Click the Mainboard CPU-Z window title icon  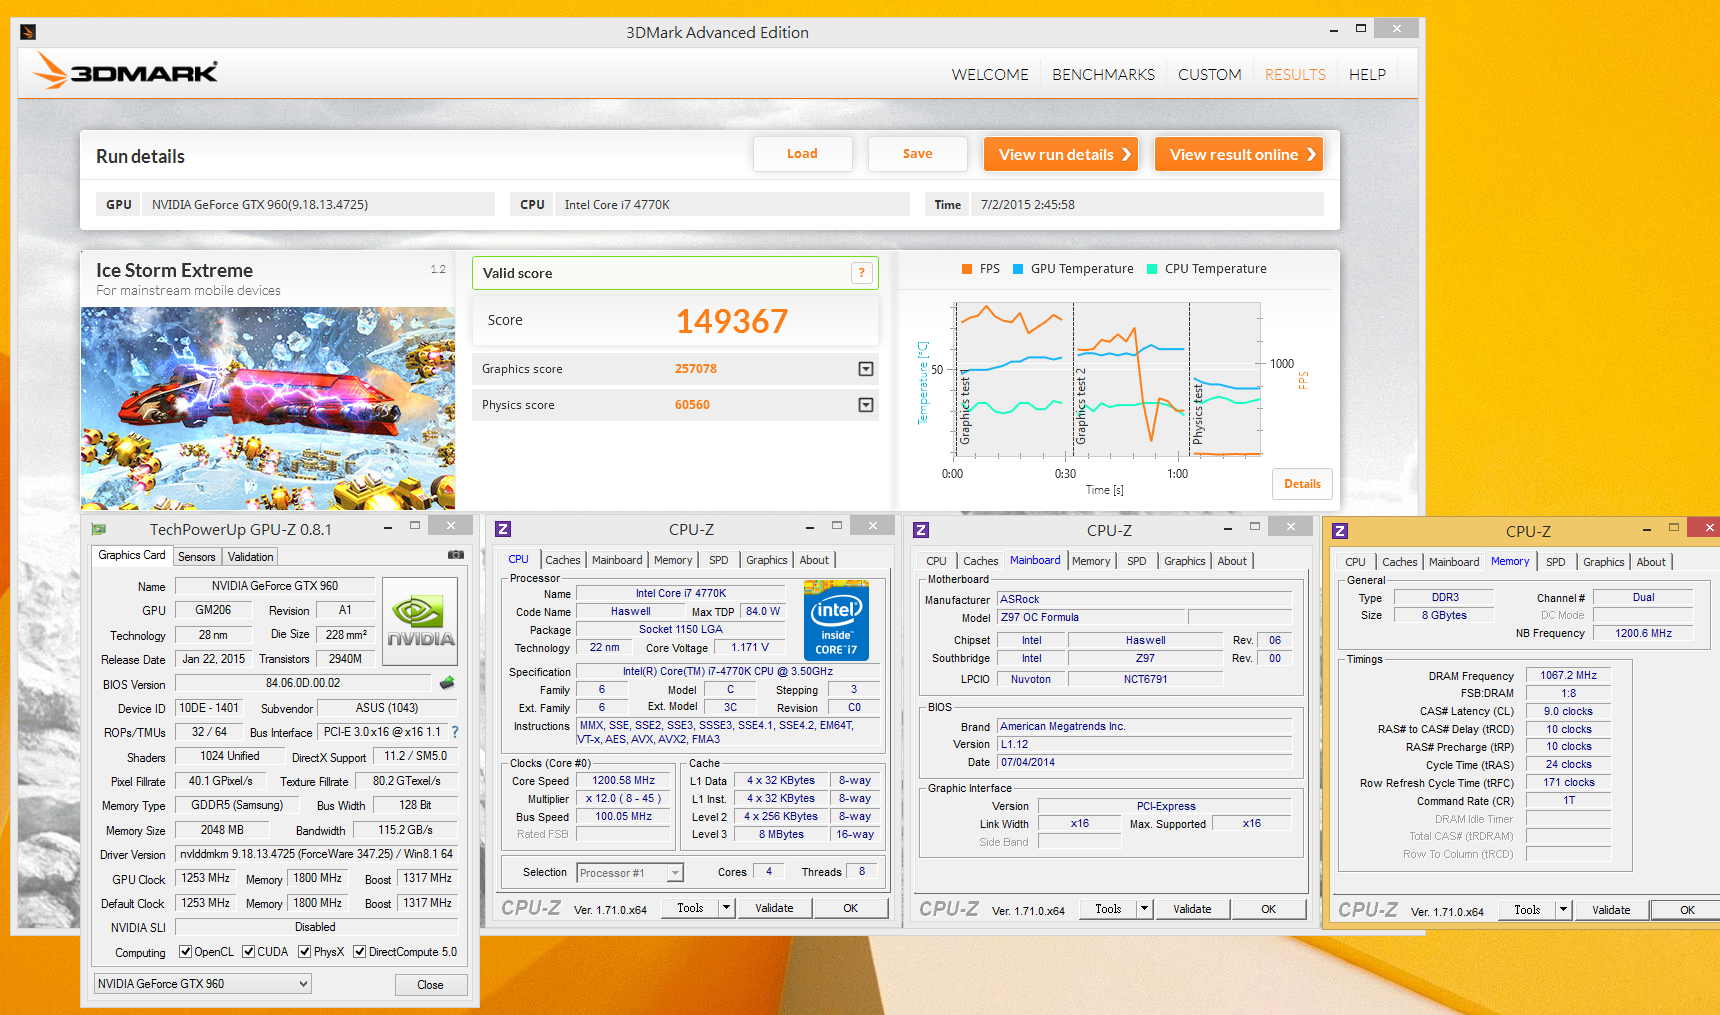pyautogui.click(x=921, y=530)
